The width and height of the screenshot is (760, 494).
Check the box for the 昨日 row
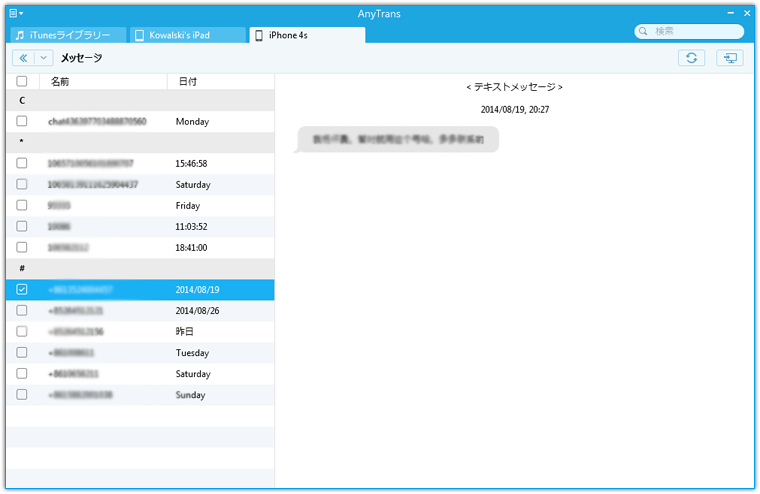pos(22,331)
